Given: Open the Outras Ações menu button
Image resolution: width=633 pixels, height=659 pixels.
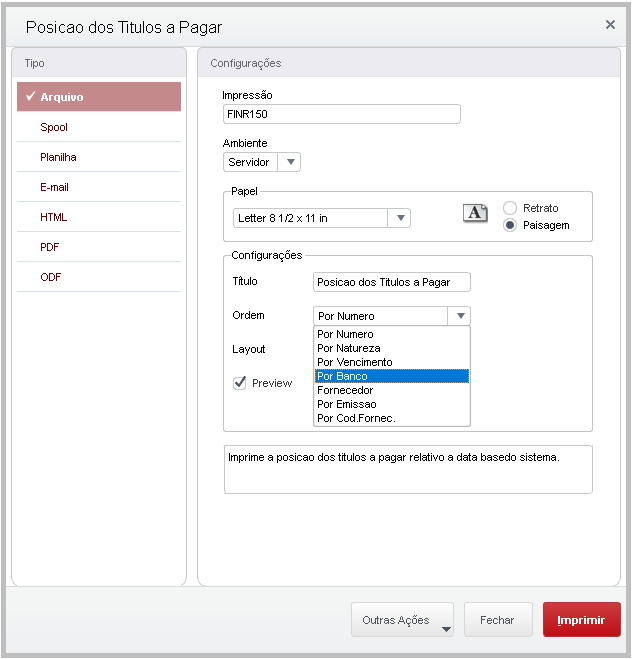Looking at the screenshot, I should (402, 620).
